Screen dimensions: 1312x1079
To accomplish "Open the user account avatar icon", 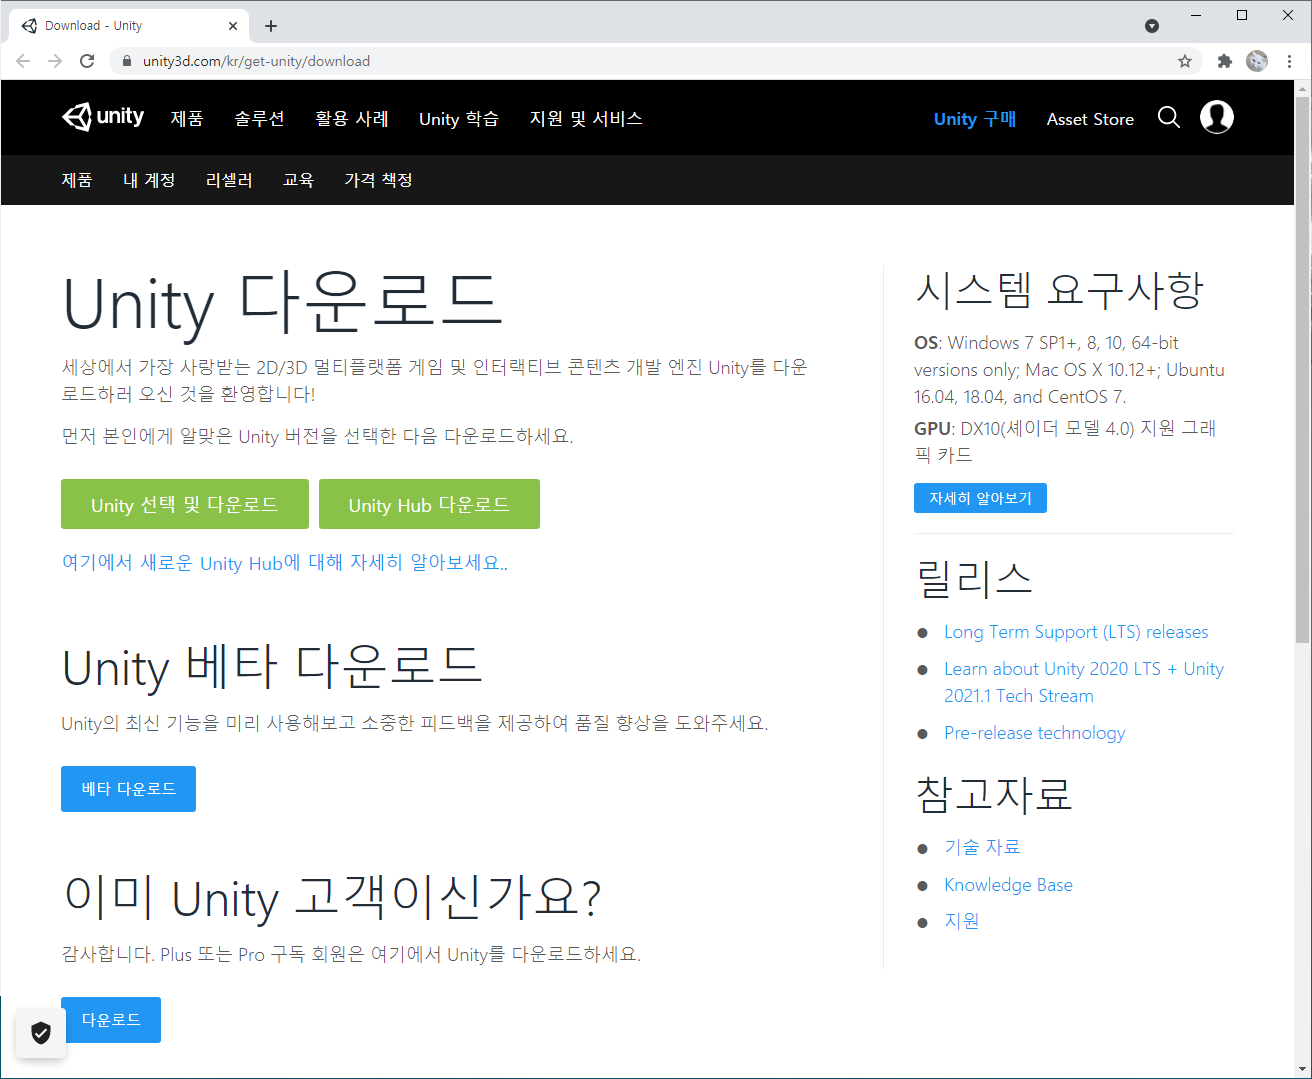I will click(x=1217, y=117).
